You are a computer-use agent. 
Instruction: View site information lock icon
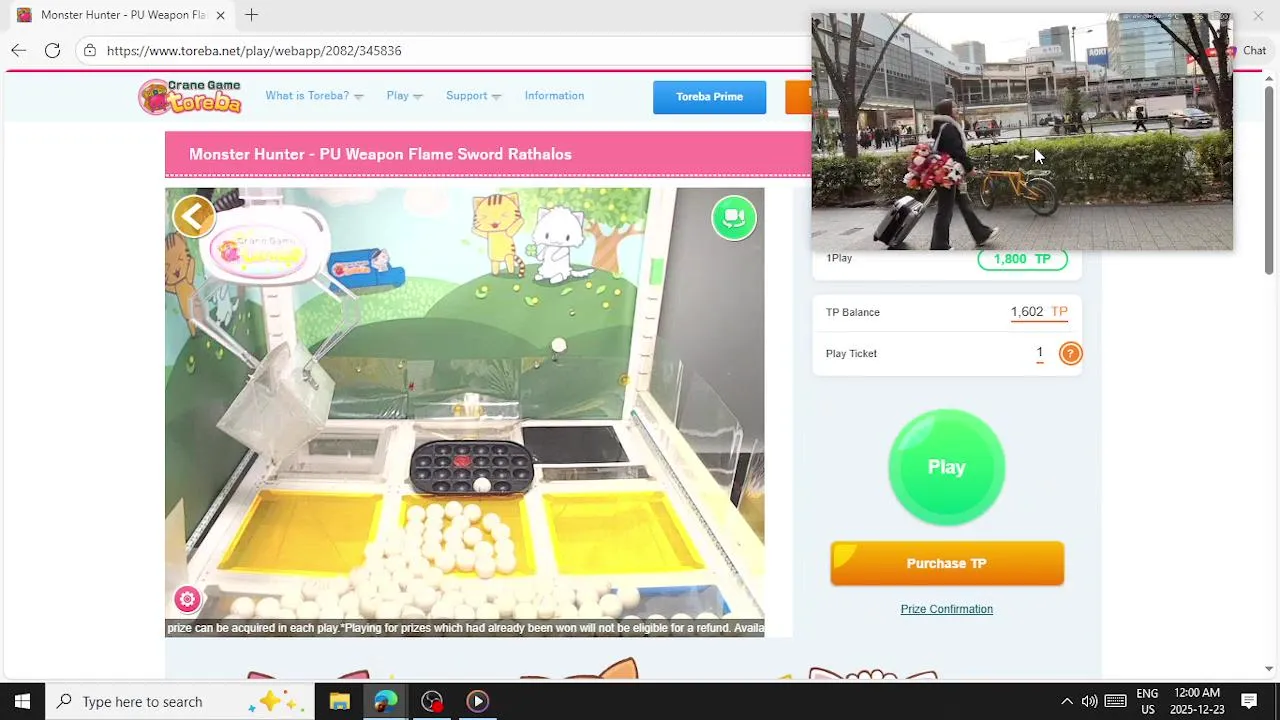coord(90,50)
